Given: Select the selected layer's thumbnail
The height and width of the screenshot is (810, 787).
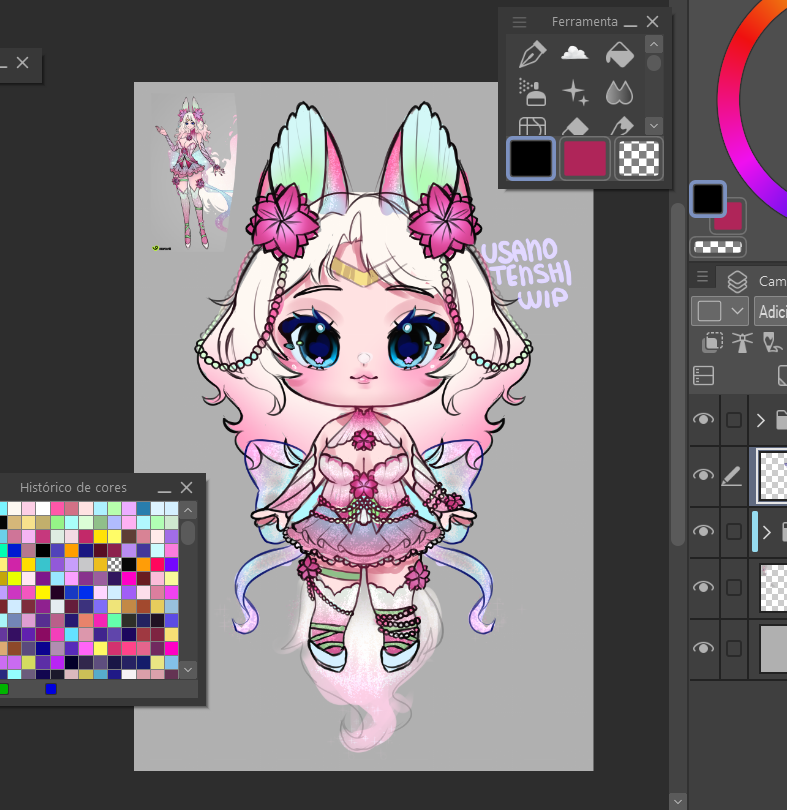Looking at the screenshot, I should pyautogui.click(x=772, y=476).
